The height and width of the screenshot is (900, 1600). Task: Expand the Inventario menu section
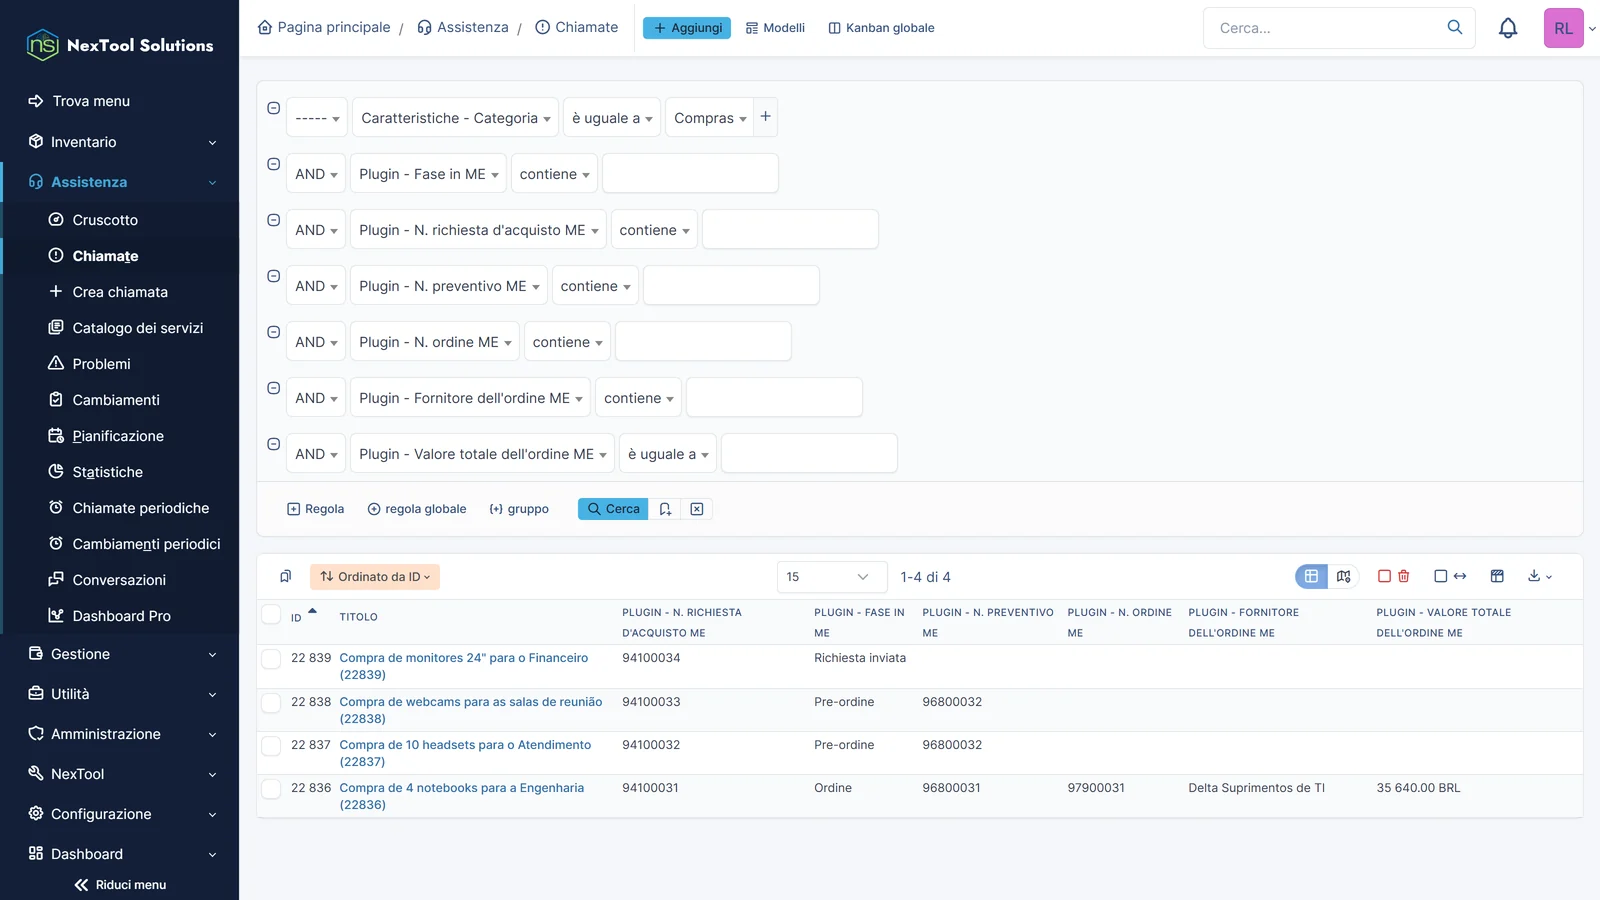[120, 142]
